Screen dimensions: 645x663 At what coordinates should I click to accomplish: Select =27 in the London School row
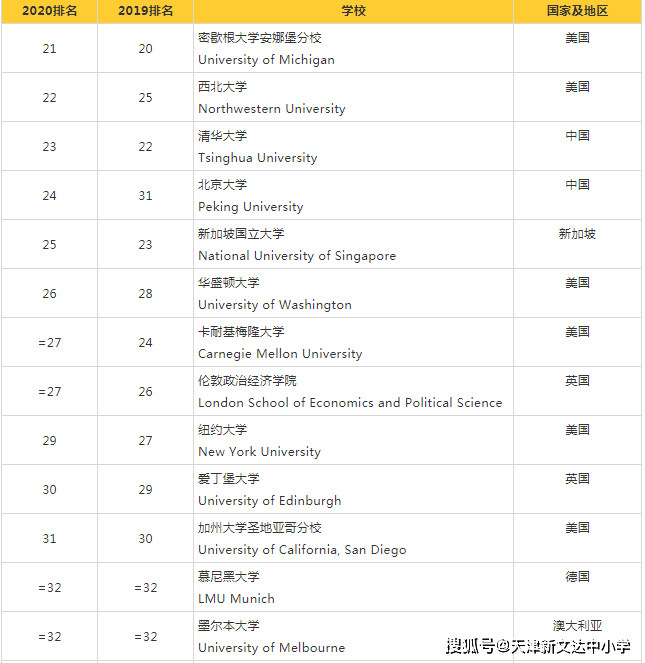[x=49, y=392]
